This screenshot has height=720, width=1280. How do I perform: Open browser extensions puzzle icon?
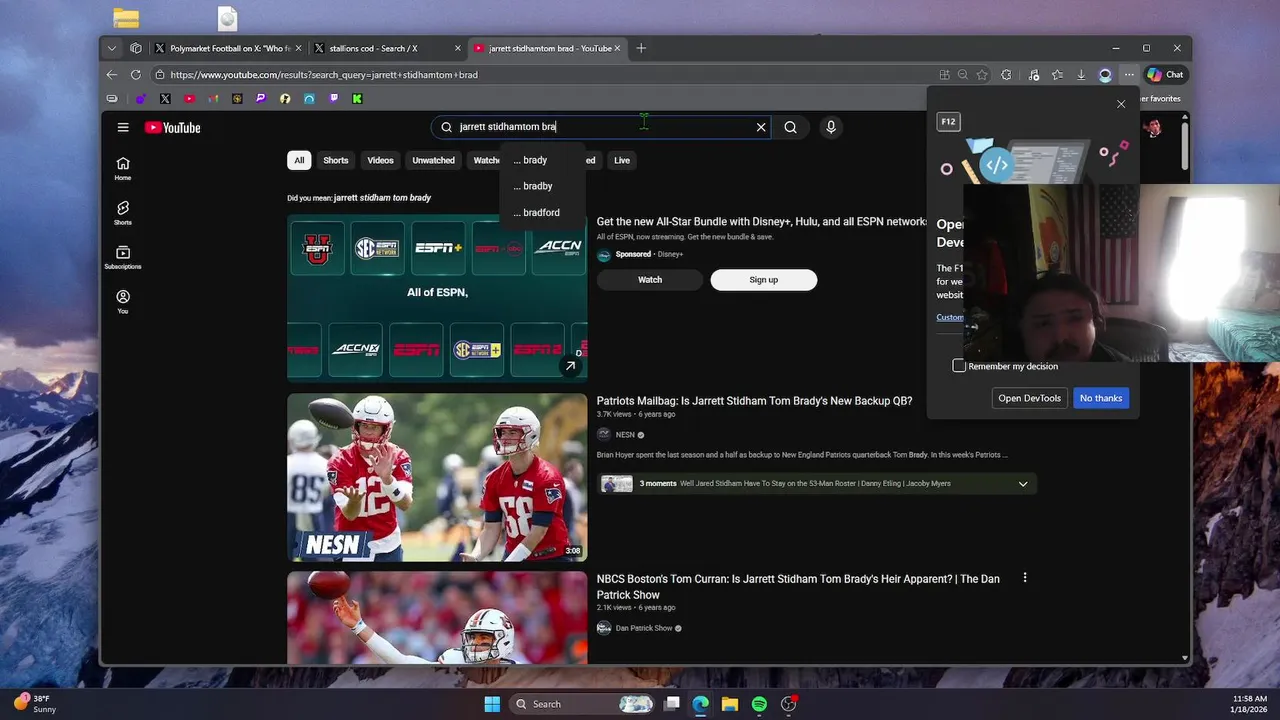(x=1006, y=74)
